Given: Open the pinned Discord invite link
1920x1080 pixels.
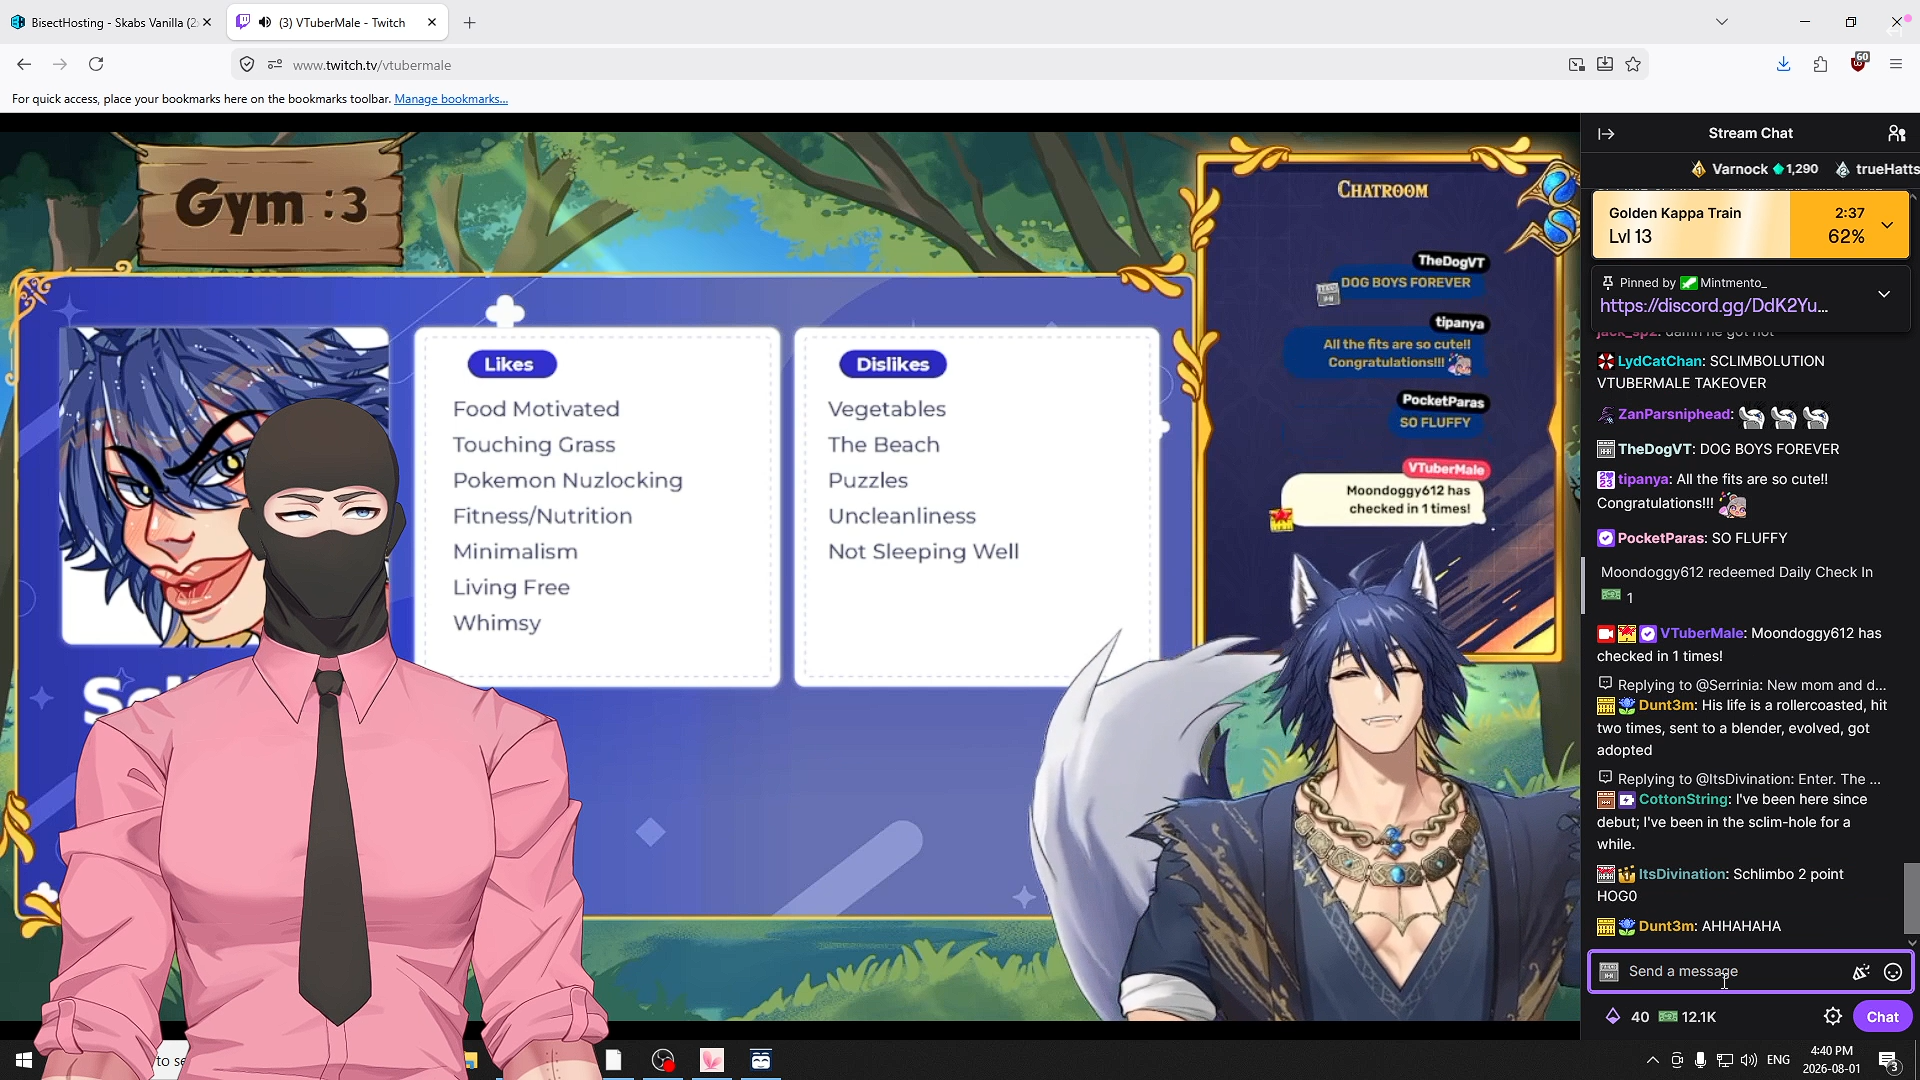Looking at the screenshot, I should (1714, 306).
